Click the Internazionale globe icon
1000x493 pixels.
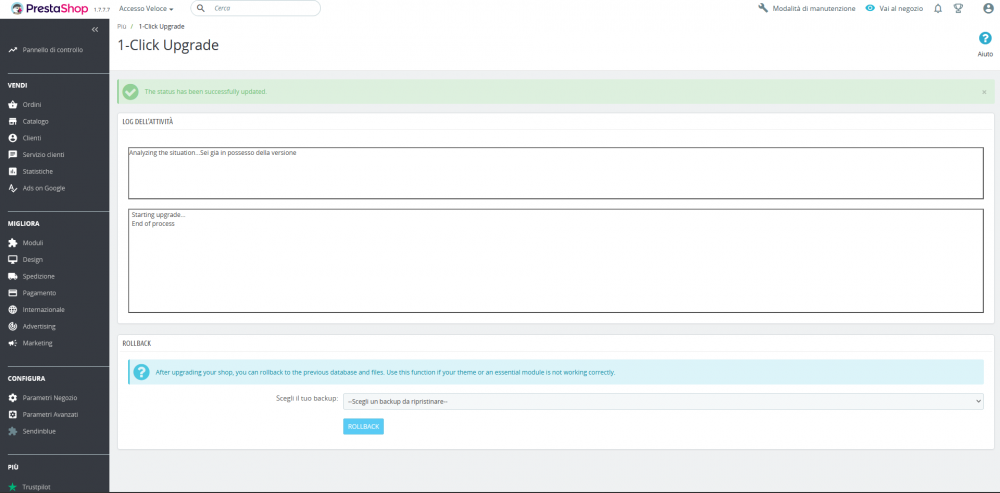click(x=12, y=309)
